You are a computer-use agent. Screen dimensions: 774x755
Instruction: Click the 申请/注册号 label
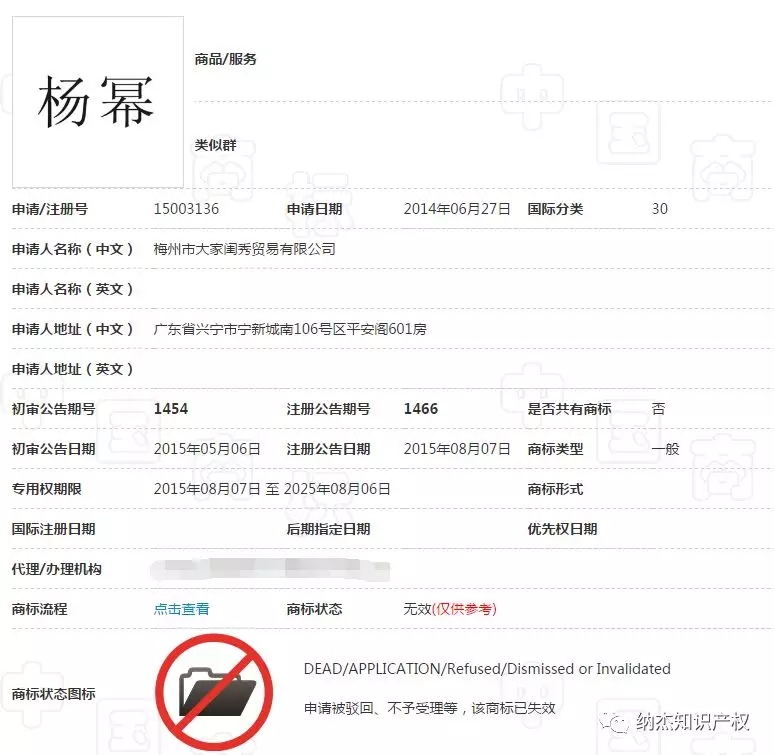tap(50, 209)
